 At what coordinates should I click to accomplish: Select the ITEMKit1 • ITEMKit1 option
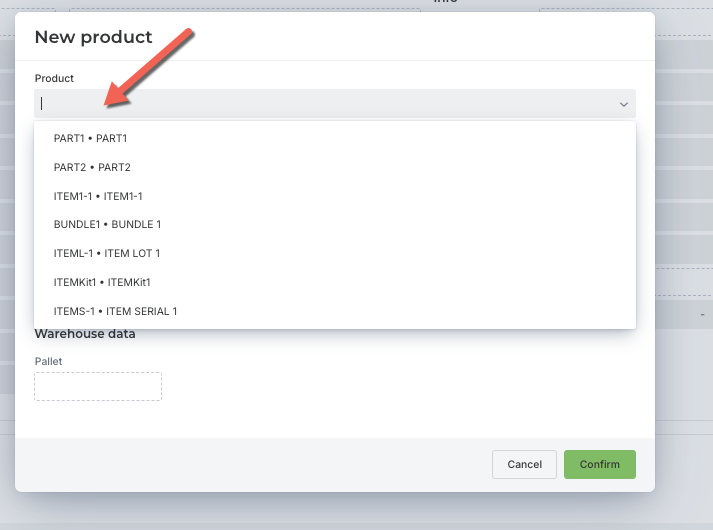click(x=335, y=282)
